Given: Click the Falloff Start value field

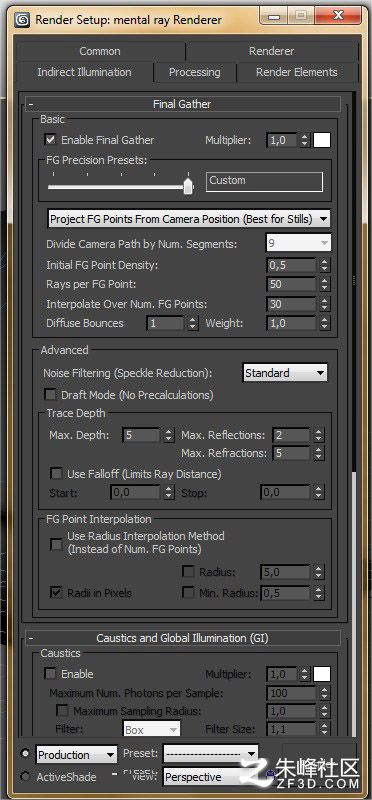Looking at the screenshot, I should coord(135,492).
